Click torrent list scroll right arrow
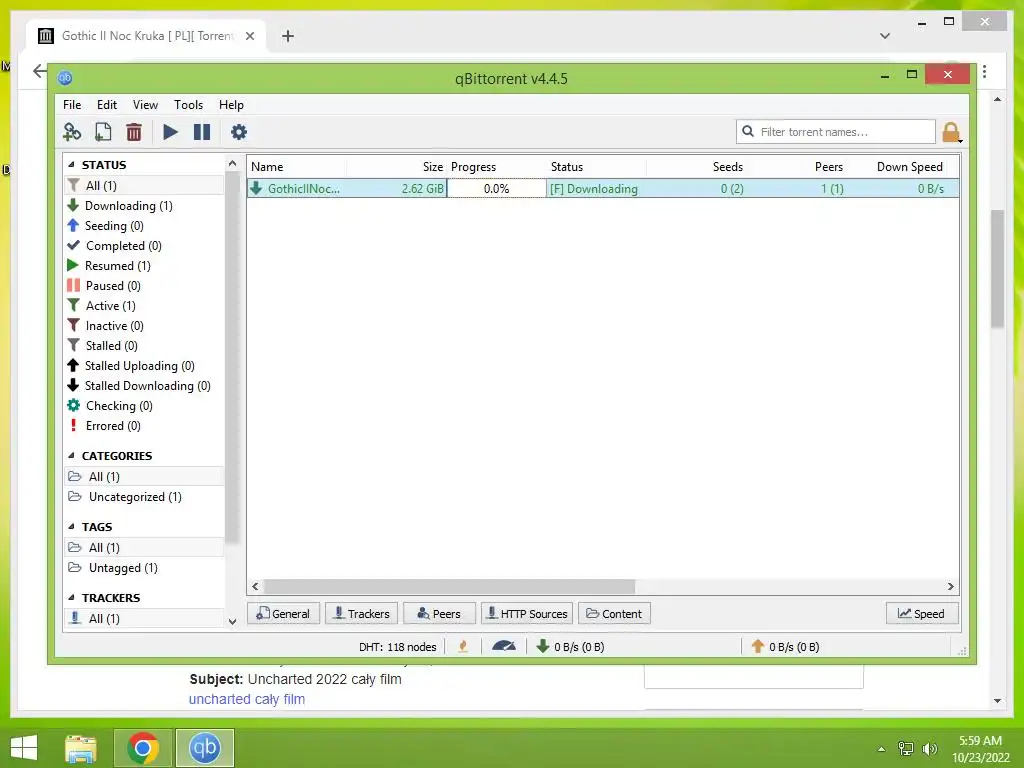Viewport: 1024px width, 768px height. pos(951,586)
